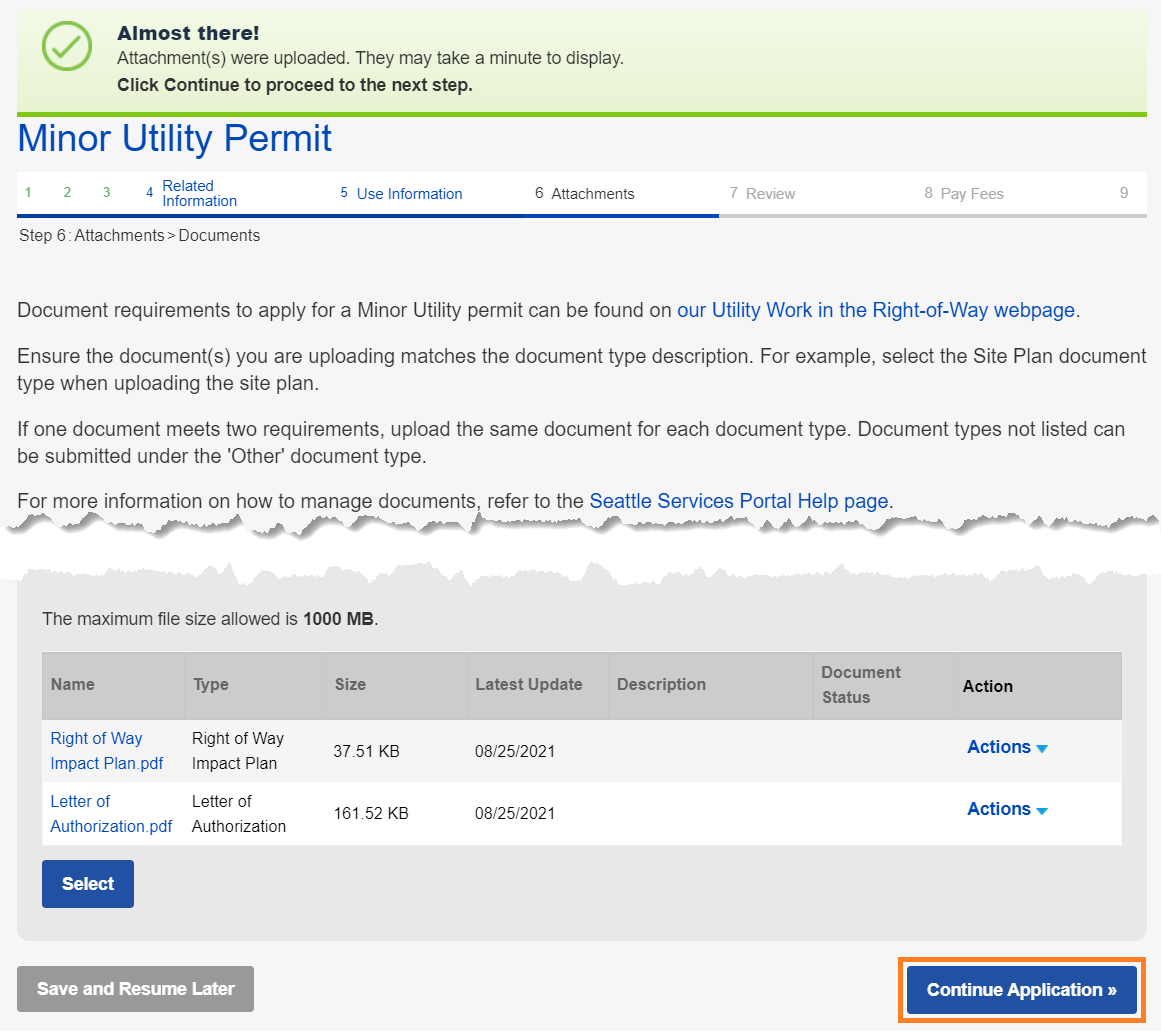Click Select button to add attachment

[x=88, y=884]
